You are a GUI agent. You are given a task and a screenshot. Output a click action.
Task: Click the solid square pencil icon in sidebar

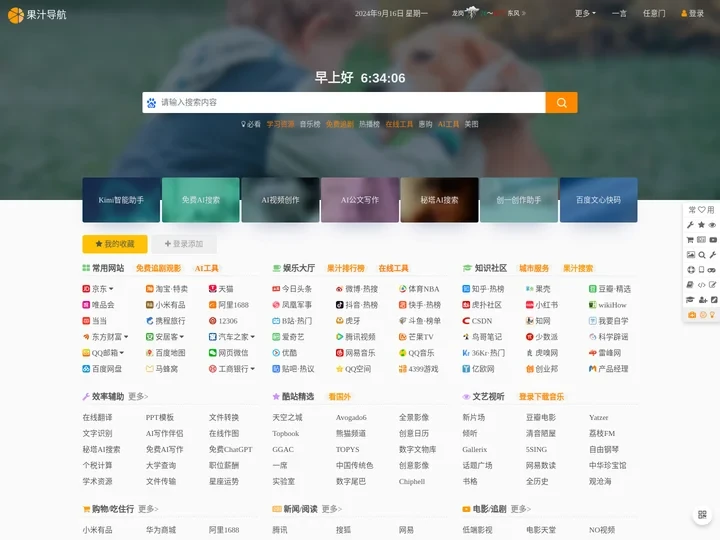(x=714, y=300)
